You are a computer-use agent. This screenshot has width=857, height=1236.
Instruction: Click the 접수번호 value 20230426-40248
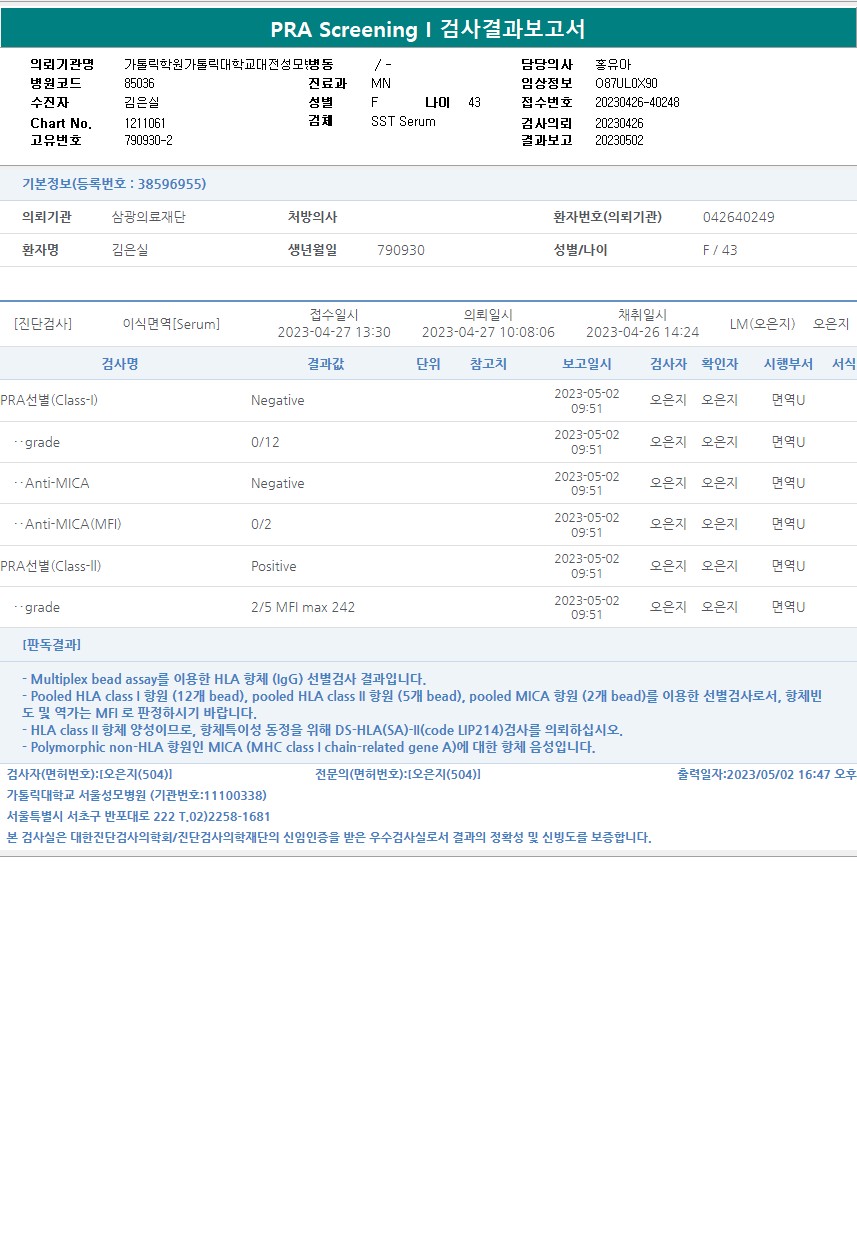[637, 102]
